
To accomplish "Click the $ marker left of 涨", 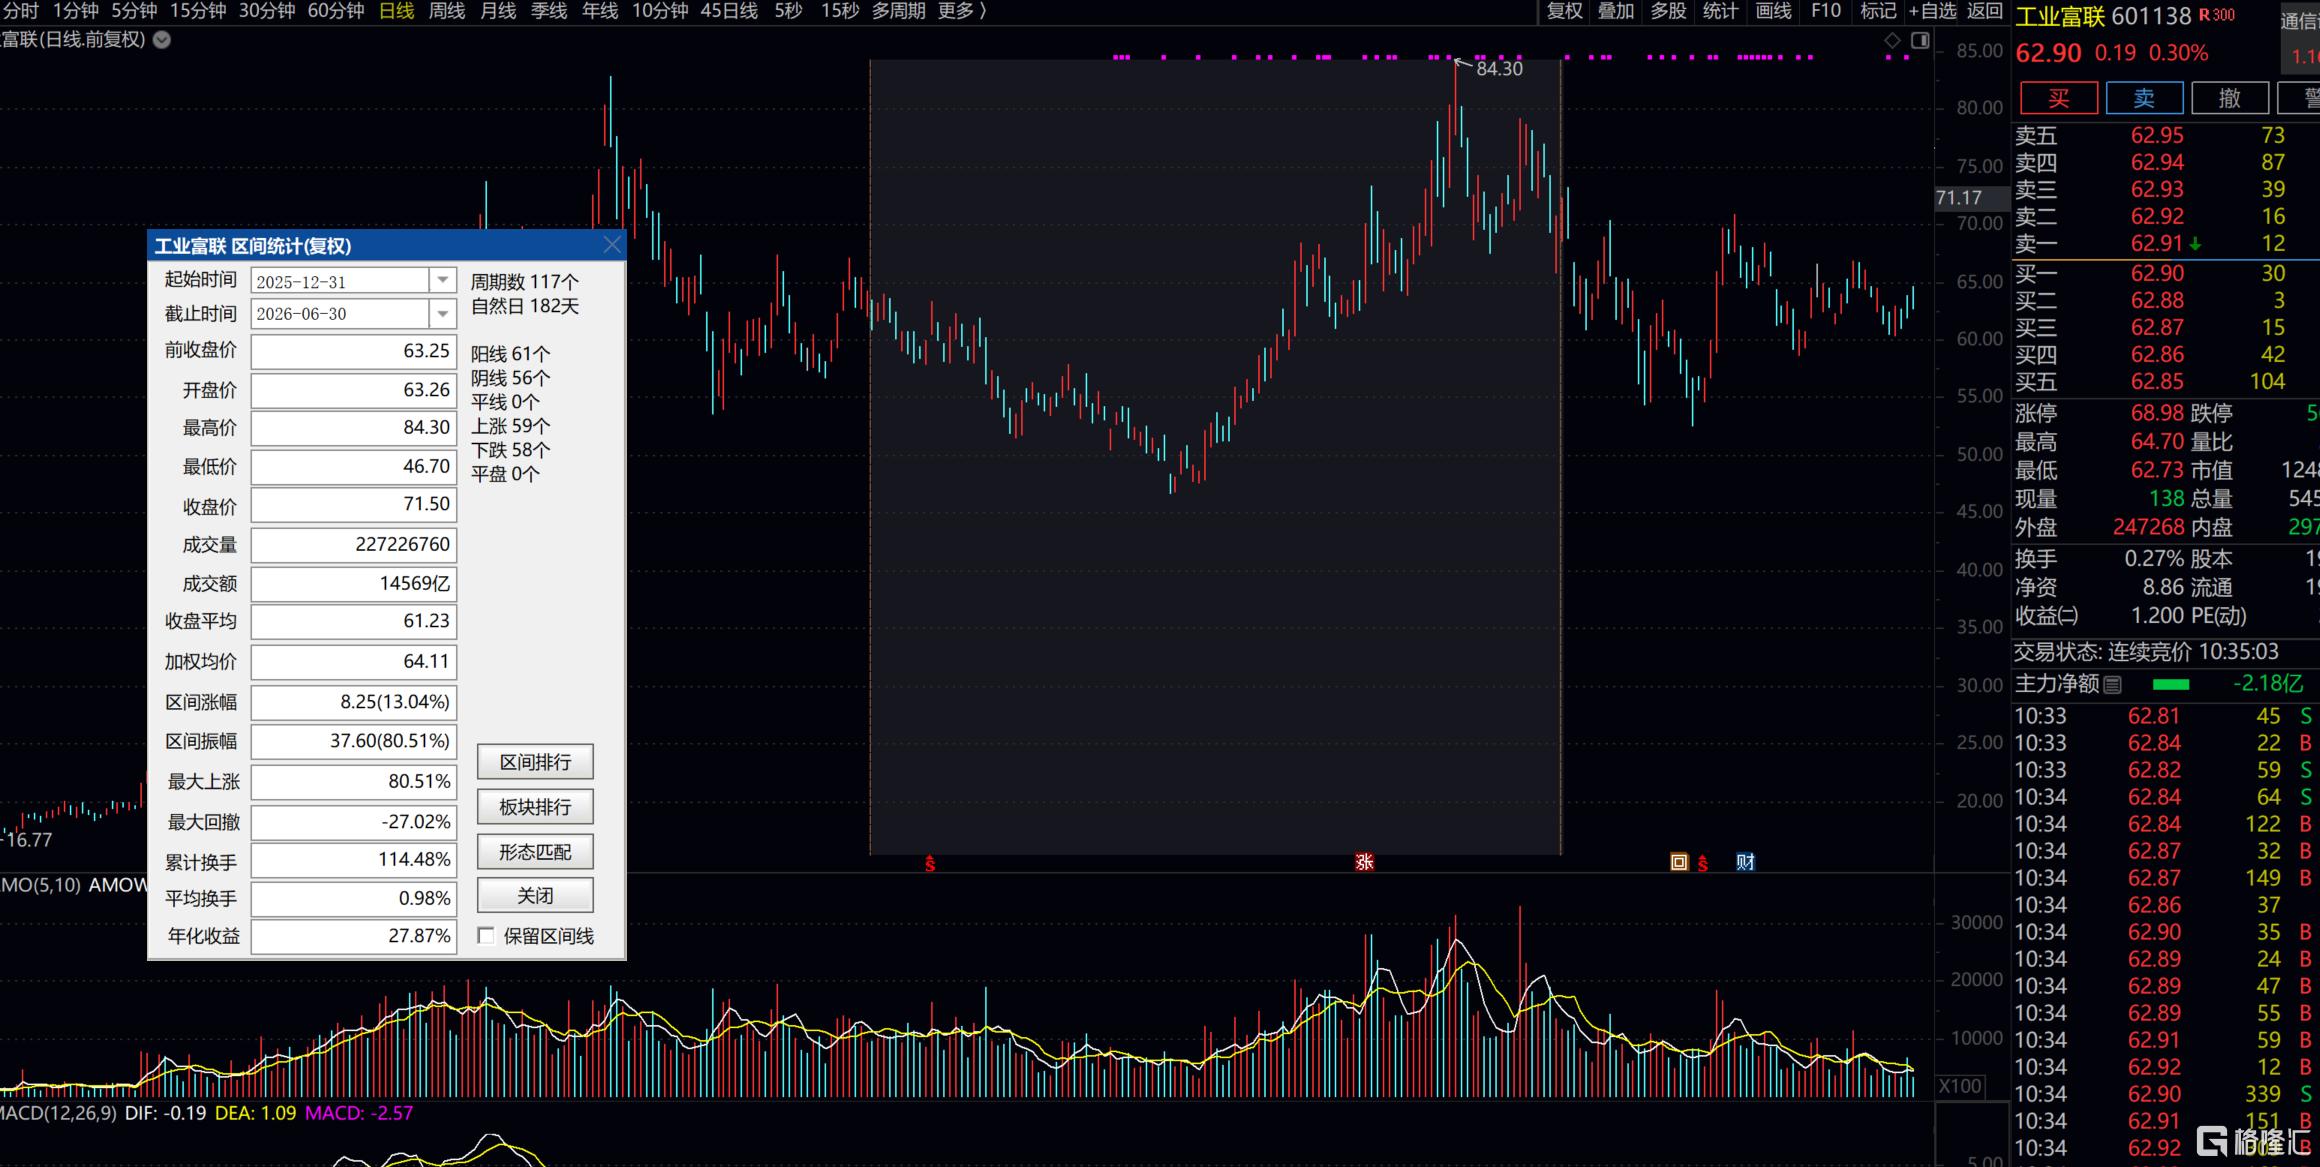I will [930, 863].
